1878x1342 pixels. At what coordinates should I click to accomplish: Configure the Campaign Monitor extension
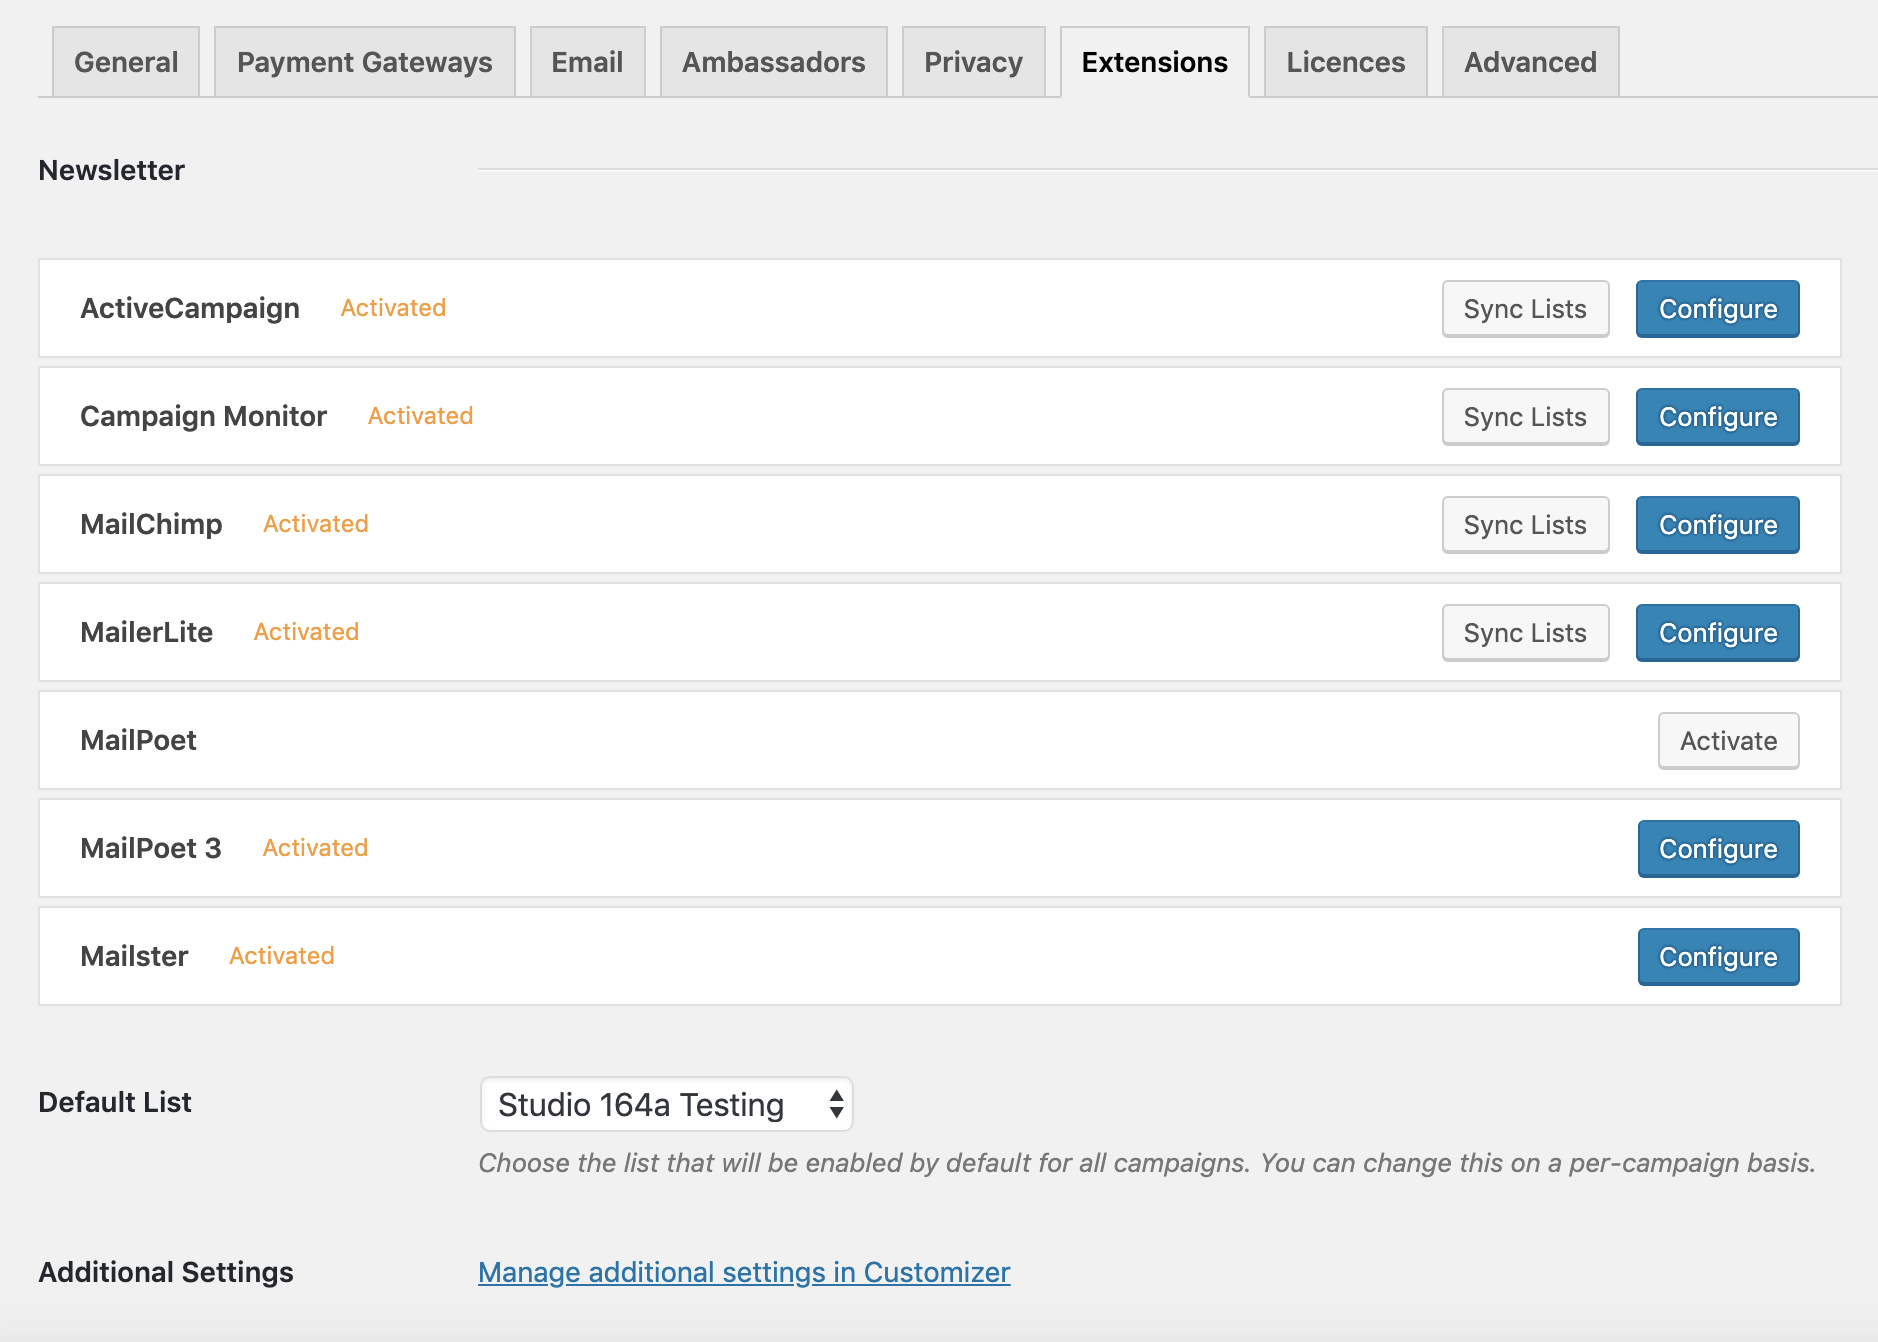tap(1718, 417)
